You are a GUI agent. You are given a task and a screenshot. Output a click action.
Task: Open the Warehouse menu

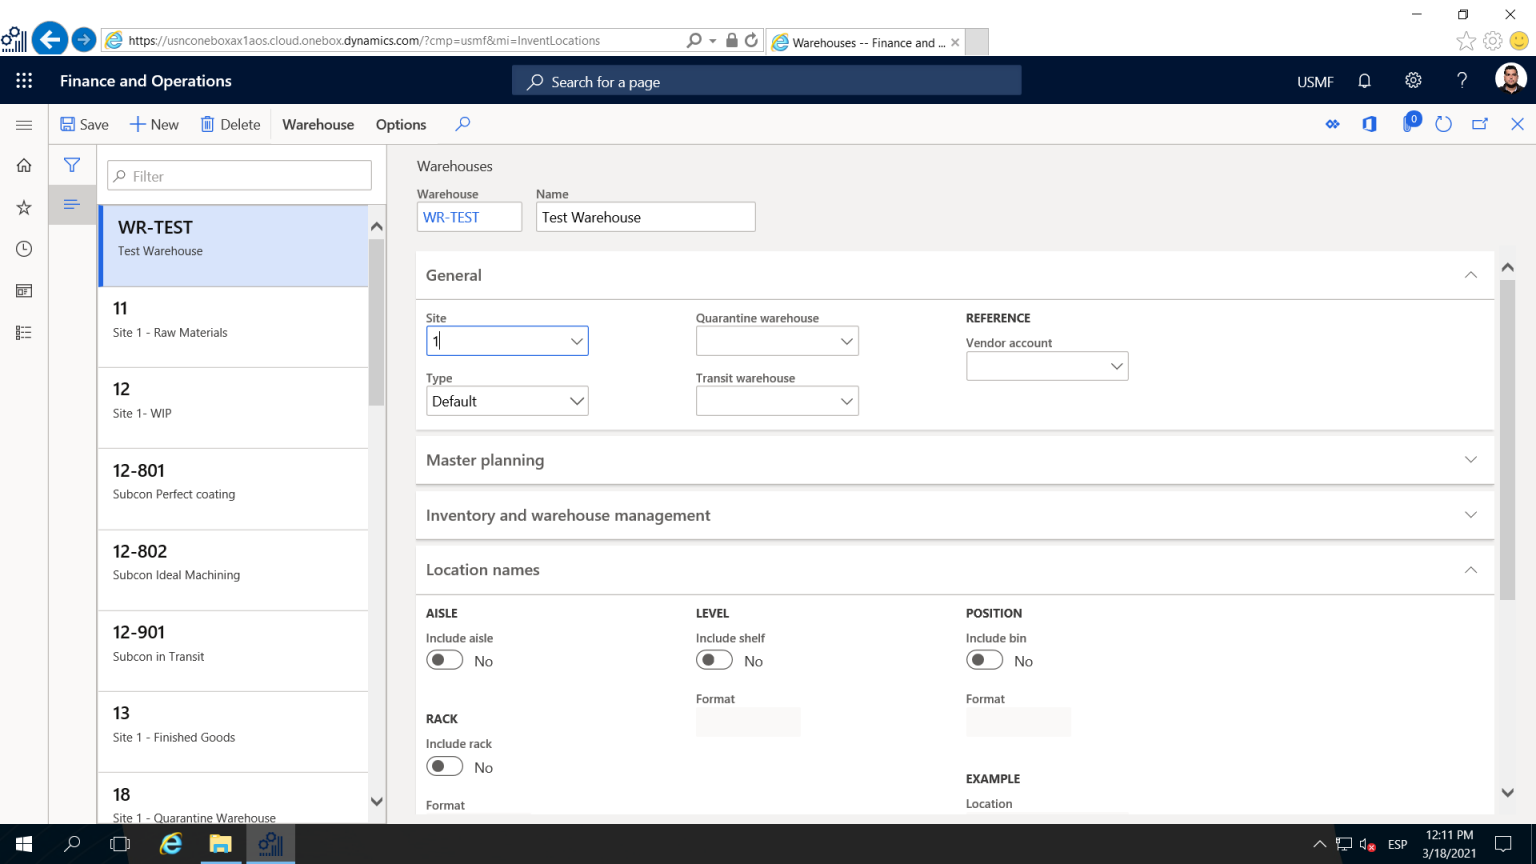[x=317, y=124]
